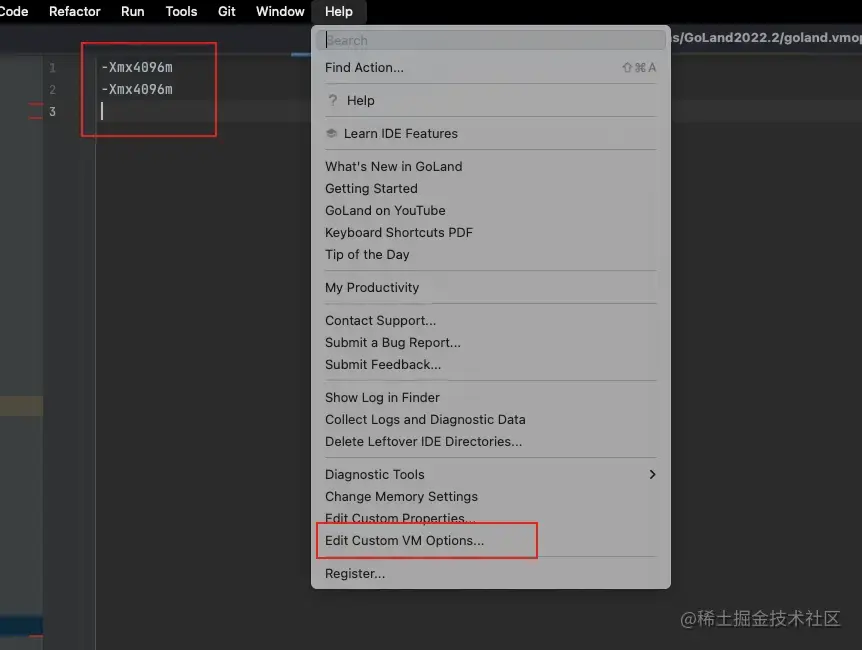Open the Code menu
The image size is (862, 650).
pos(13,12)
